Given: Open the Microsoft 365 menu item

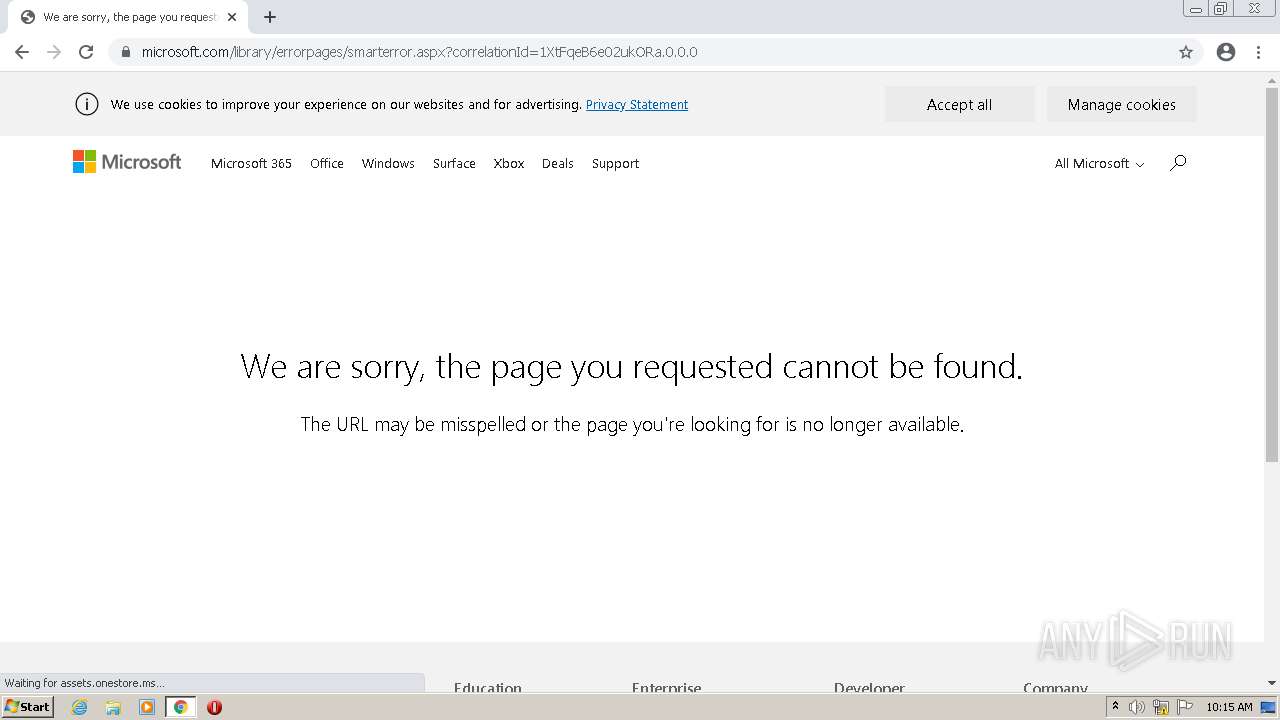Looking at the screenshot, I should tap(251, 163).
